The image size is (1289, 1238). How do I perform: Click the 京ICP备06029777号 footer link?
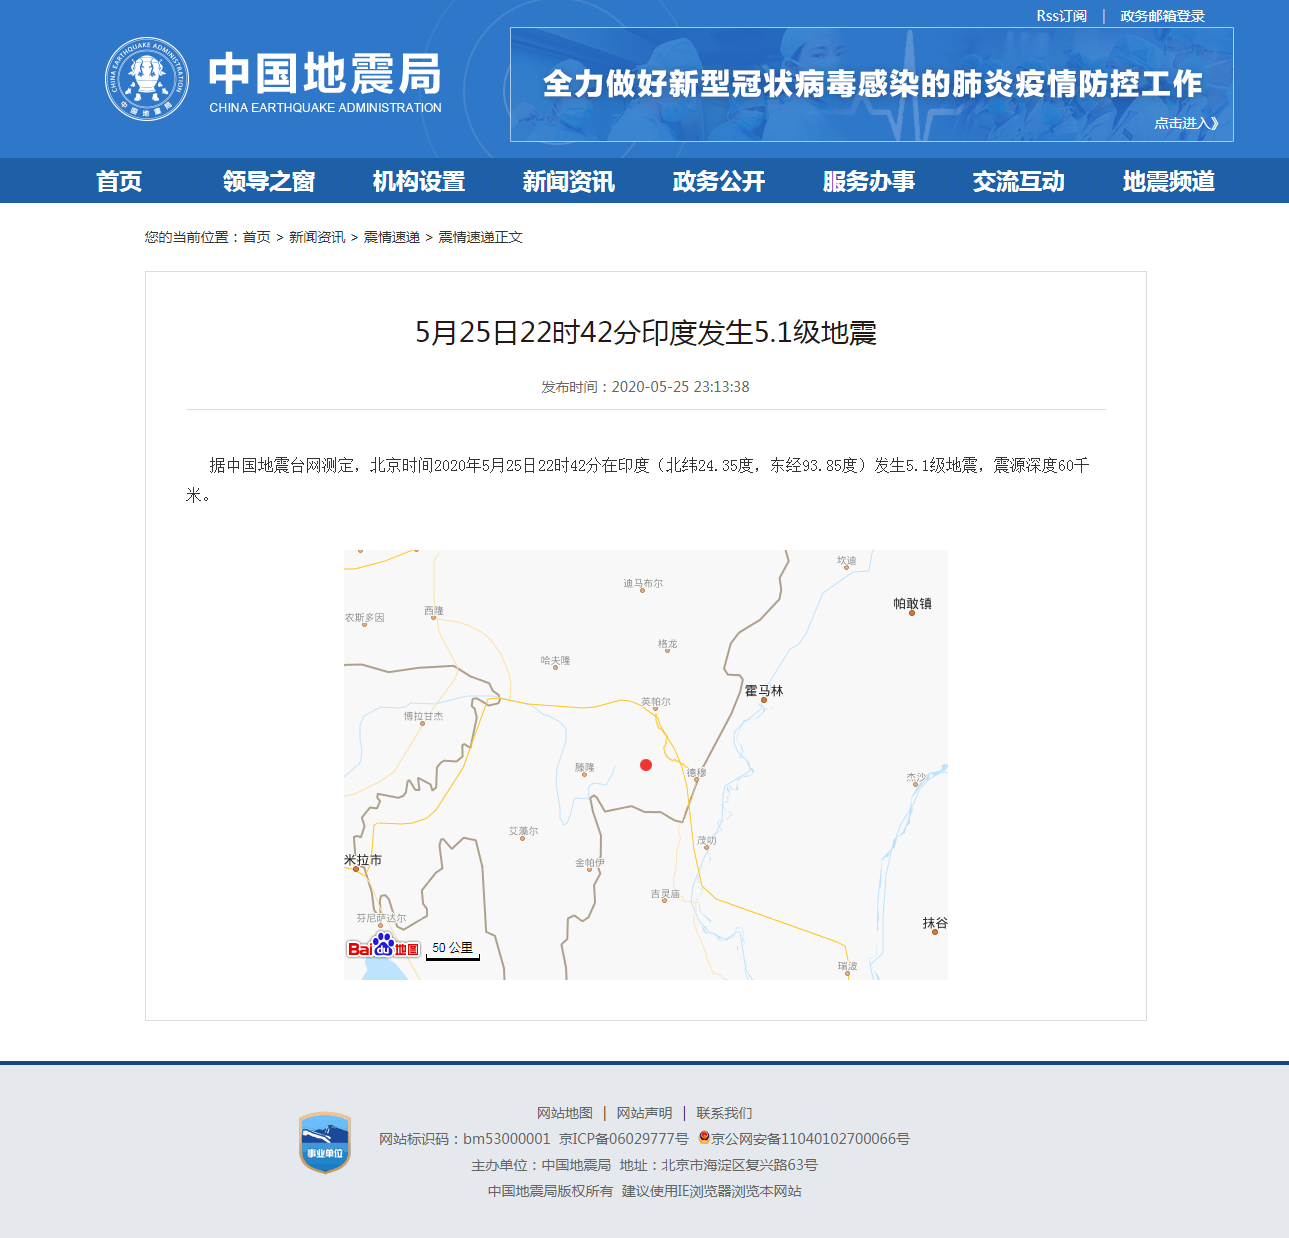coord(624,1139)
